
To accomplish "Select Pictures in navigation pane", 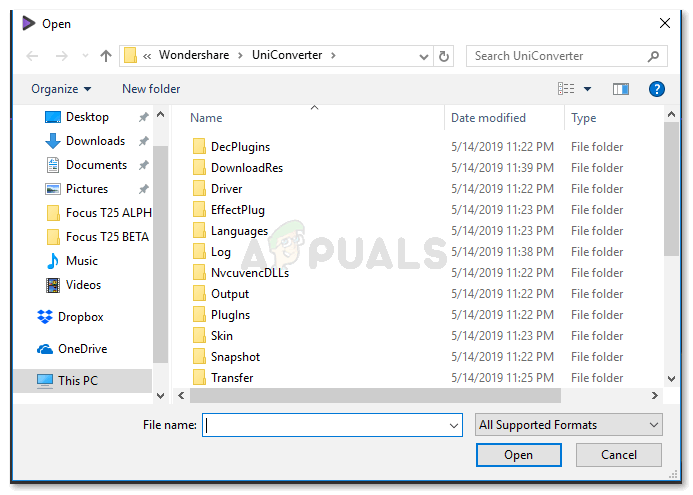I will coord(87,189).
